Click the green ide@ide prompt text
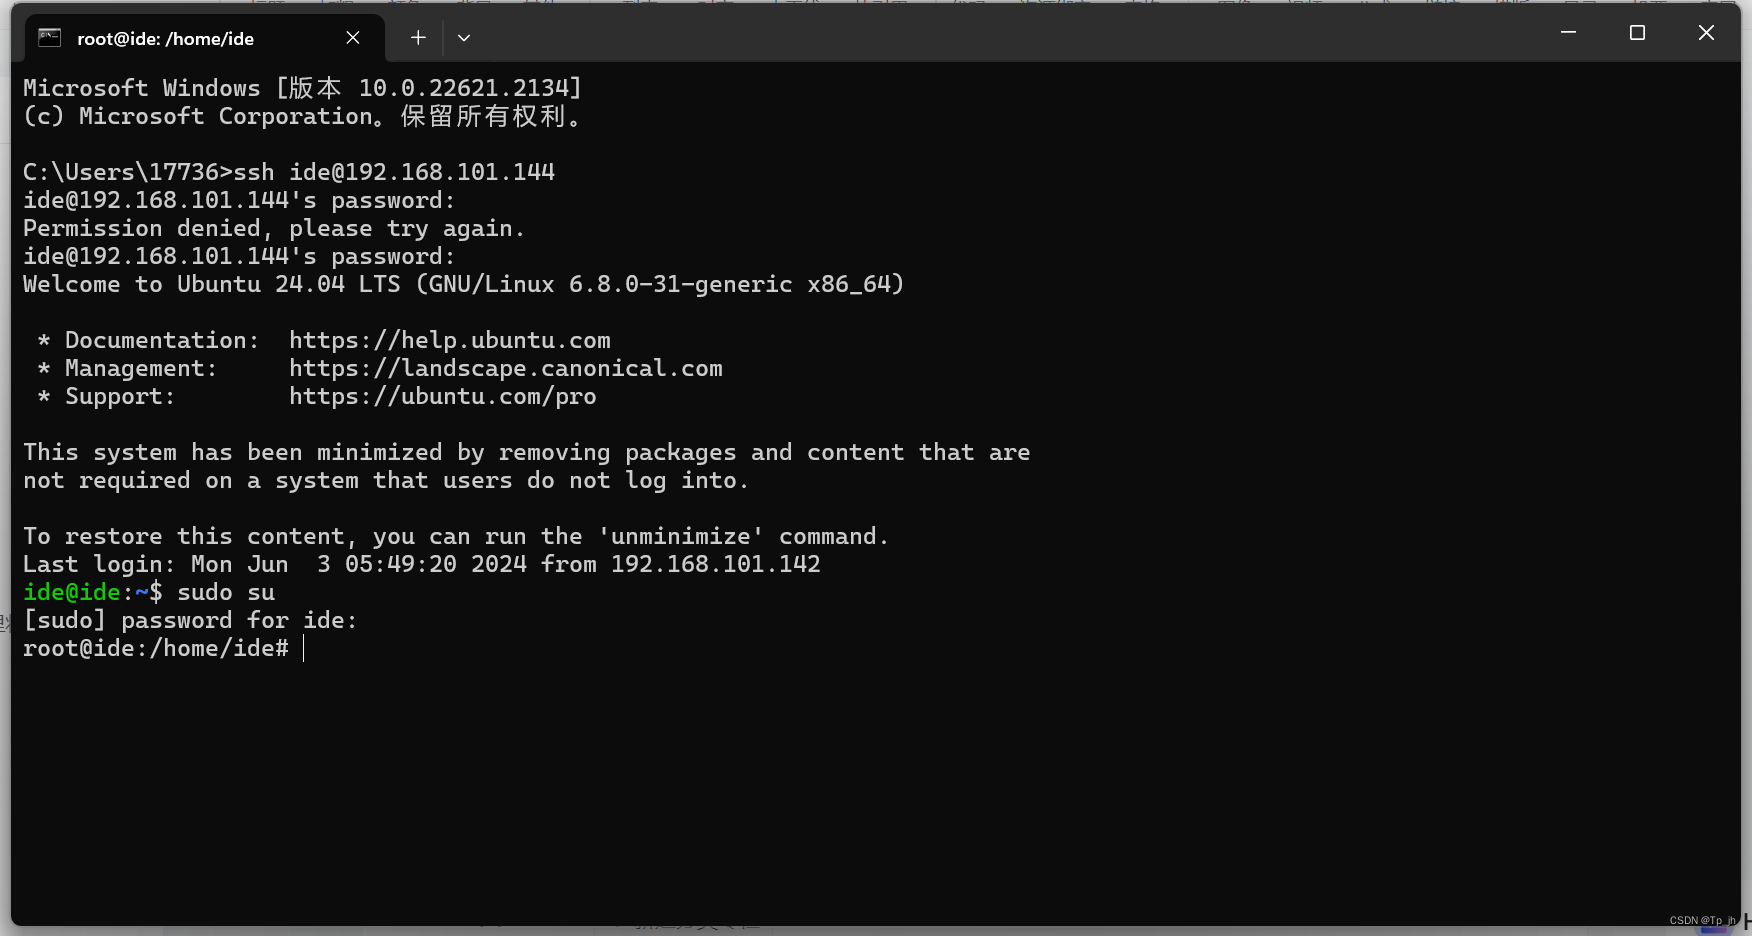The image size is (1752, 936). click(x=72, y=593)
